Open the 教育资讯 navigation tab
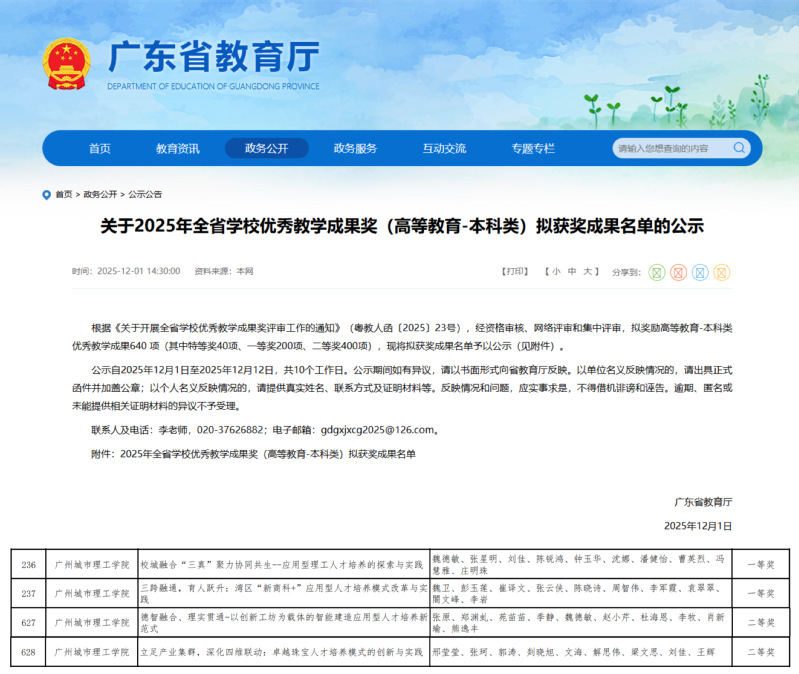 178,148
